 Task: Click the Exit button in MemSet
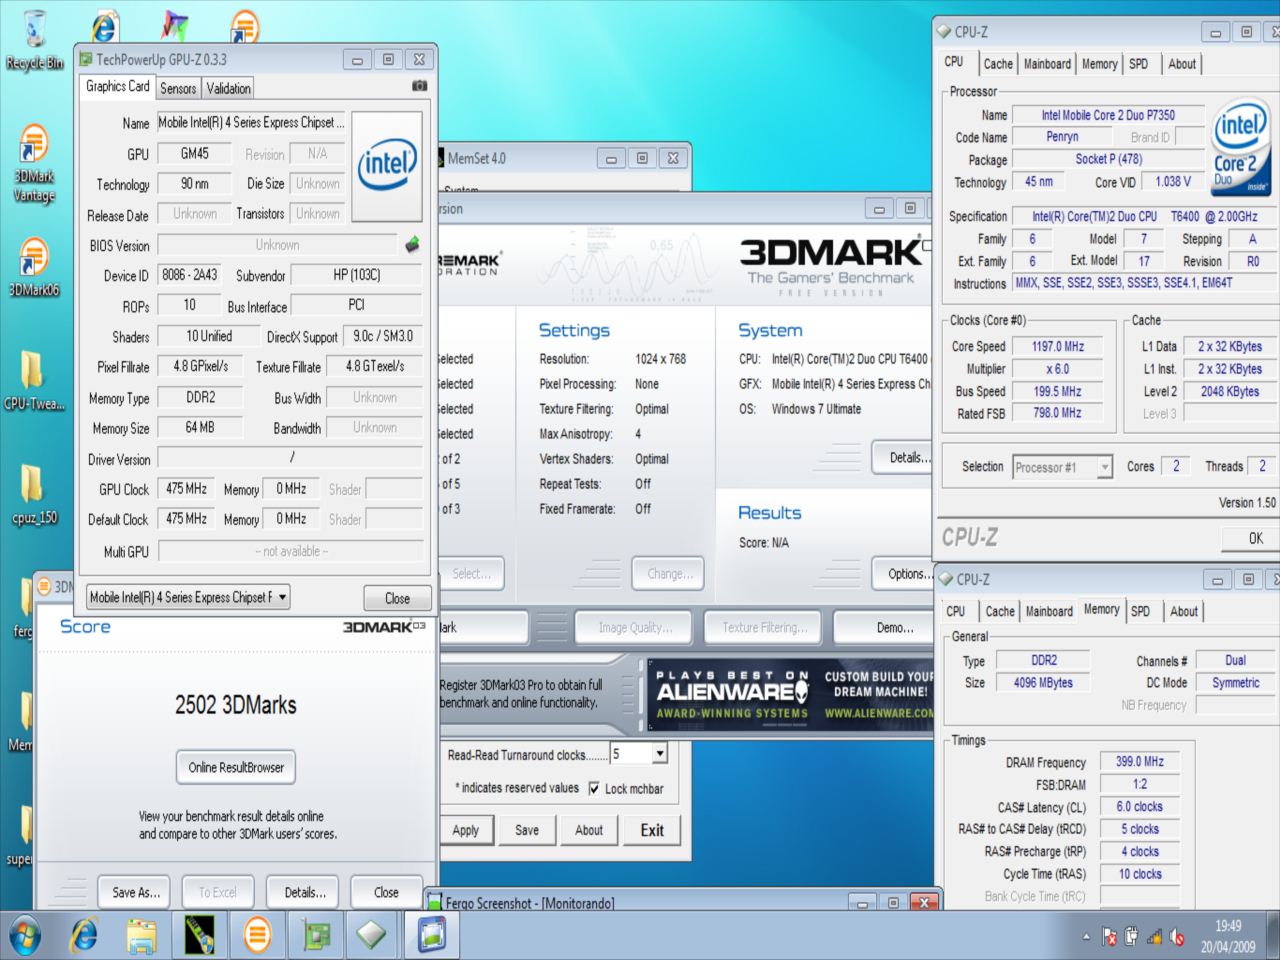tap(652, 830)
